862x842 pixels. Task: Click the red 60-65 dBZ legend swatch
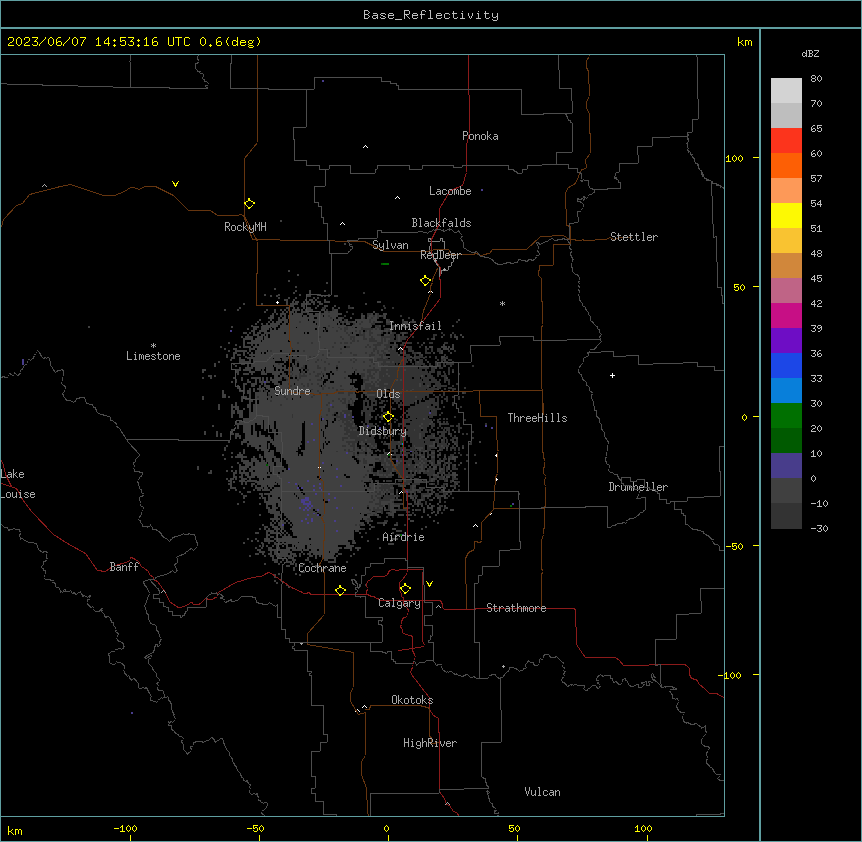tap(786, 141)
